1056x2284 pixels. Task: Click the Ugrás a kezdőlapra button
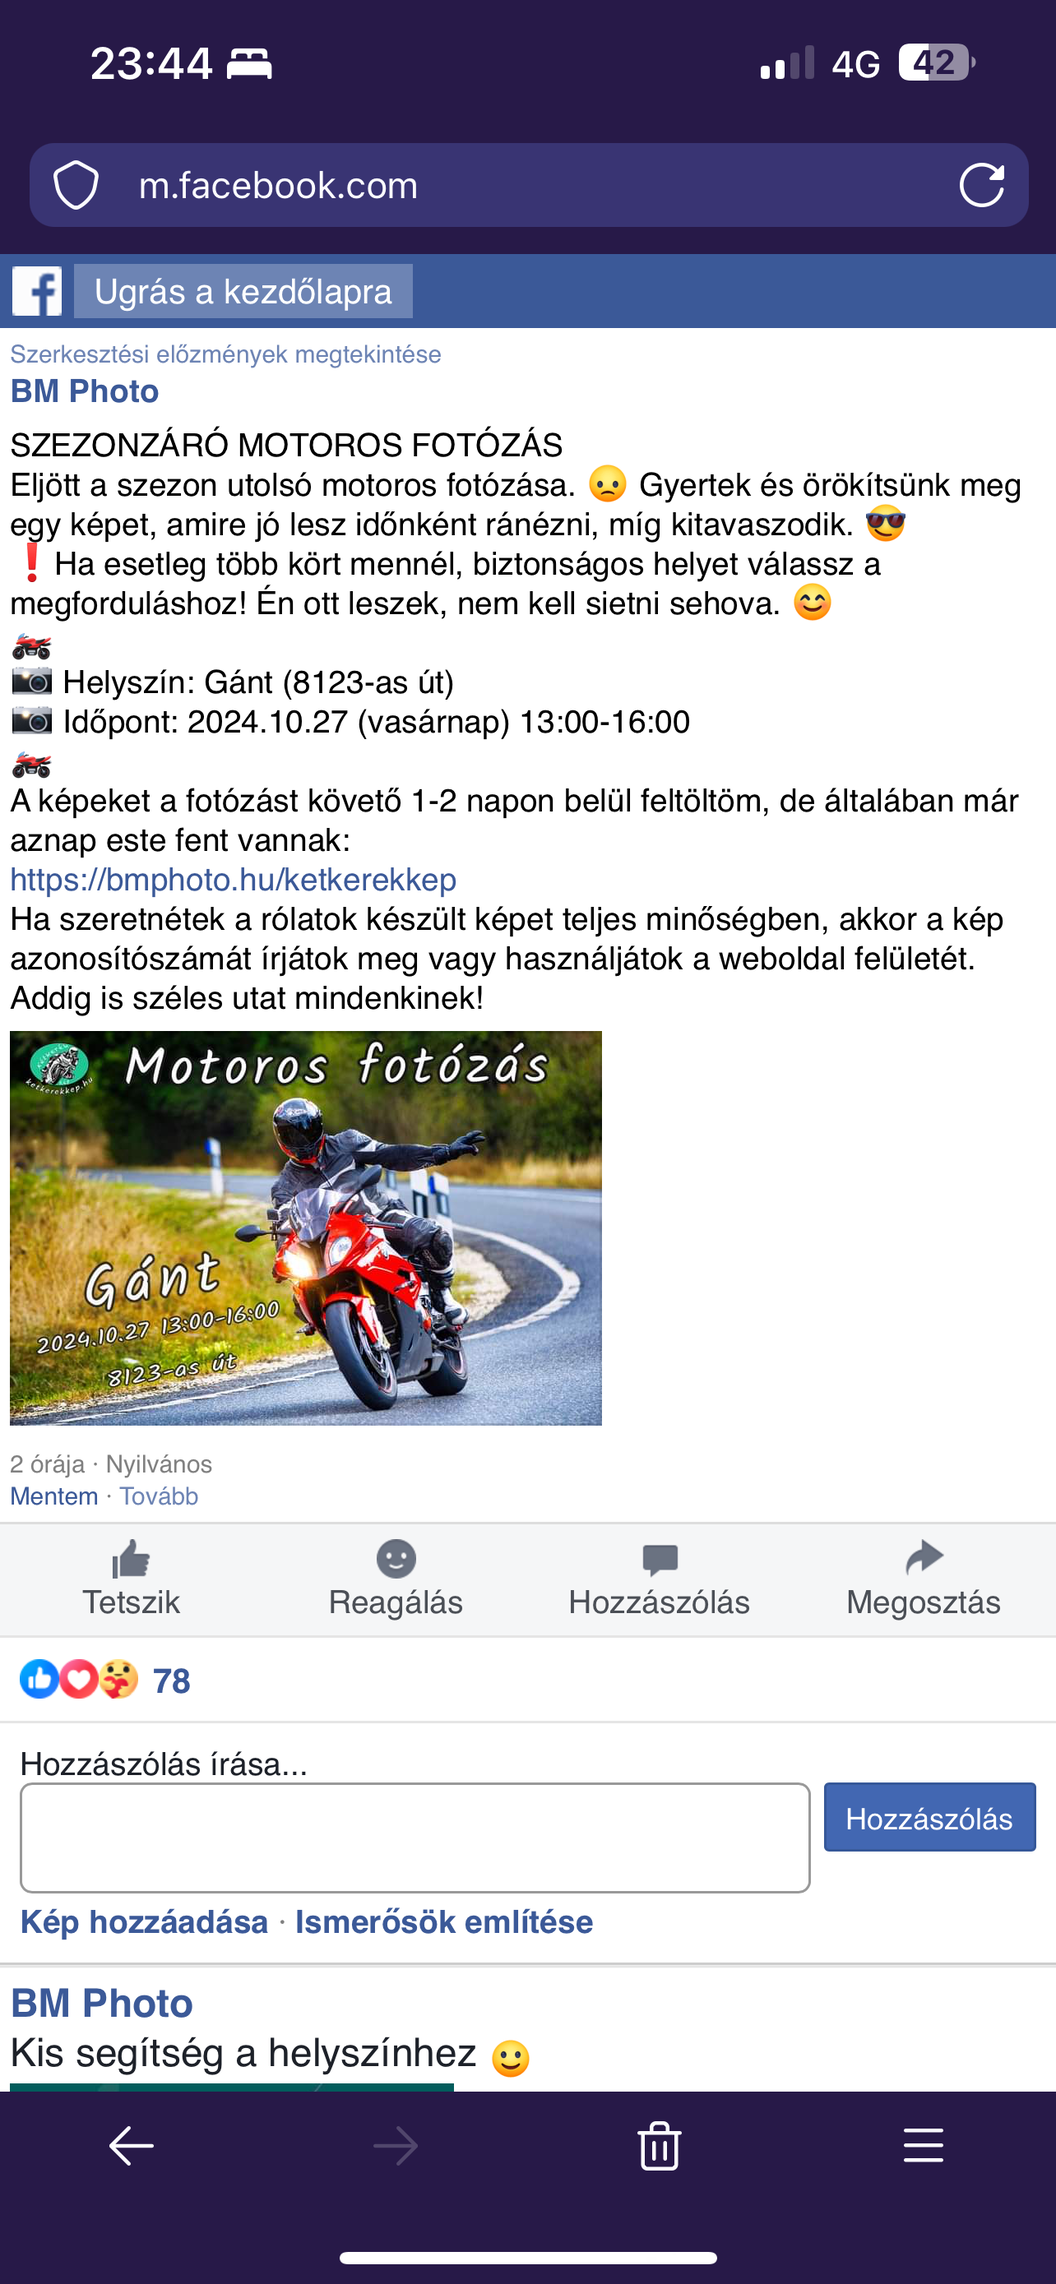pyautogui.click(x=243, y=291)
